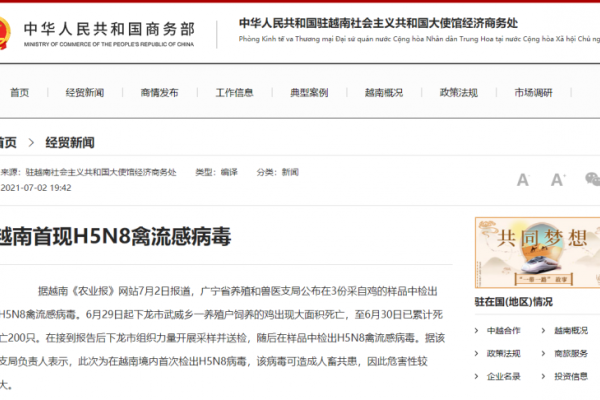Open 商情发布 navigation tab
This screenshot has height=400, width=600.
coord(160,93)
